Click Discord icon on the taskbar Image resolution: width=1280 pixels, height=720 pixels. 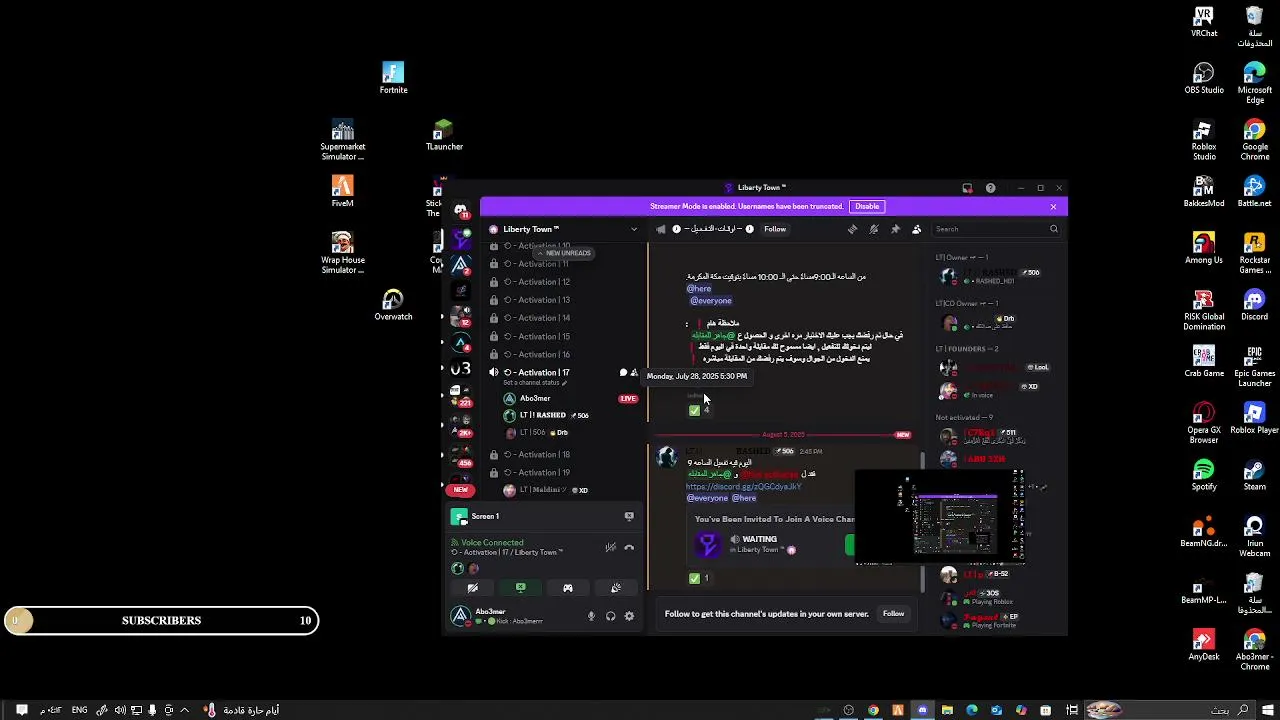(922, 710)
